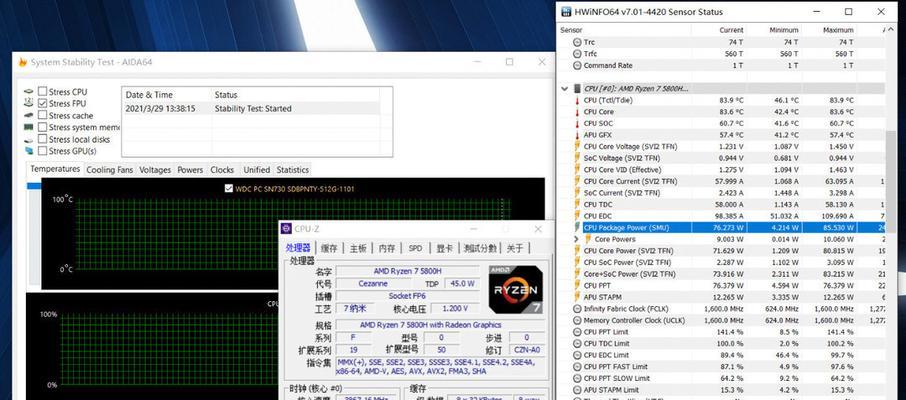Viewport: 906px width, 400px height.
Task: Click CPU Core Voltage lightning icon
Action: 577,146
